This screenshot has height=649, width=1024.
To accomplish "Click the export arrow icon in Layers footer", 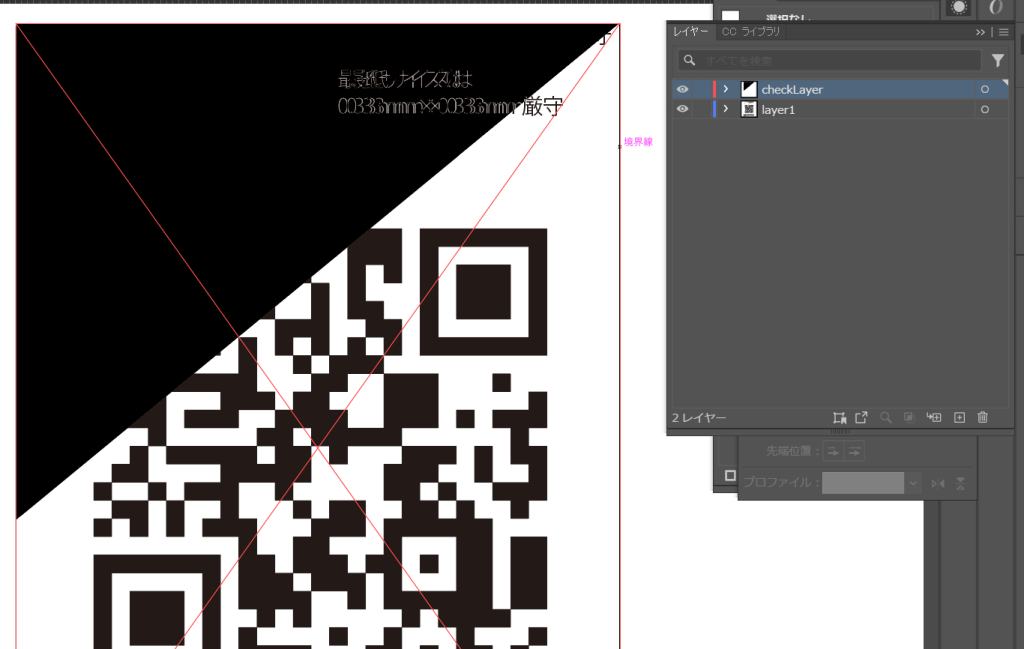I will (x=861, y=417).
